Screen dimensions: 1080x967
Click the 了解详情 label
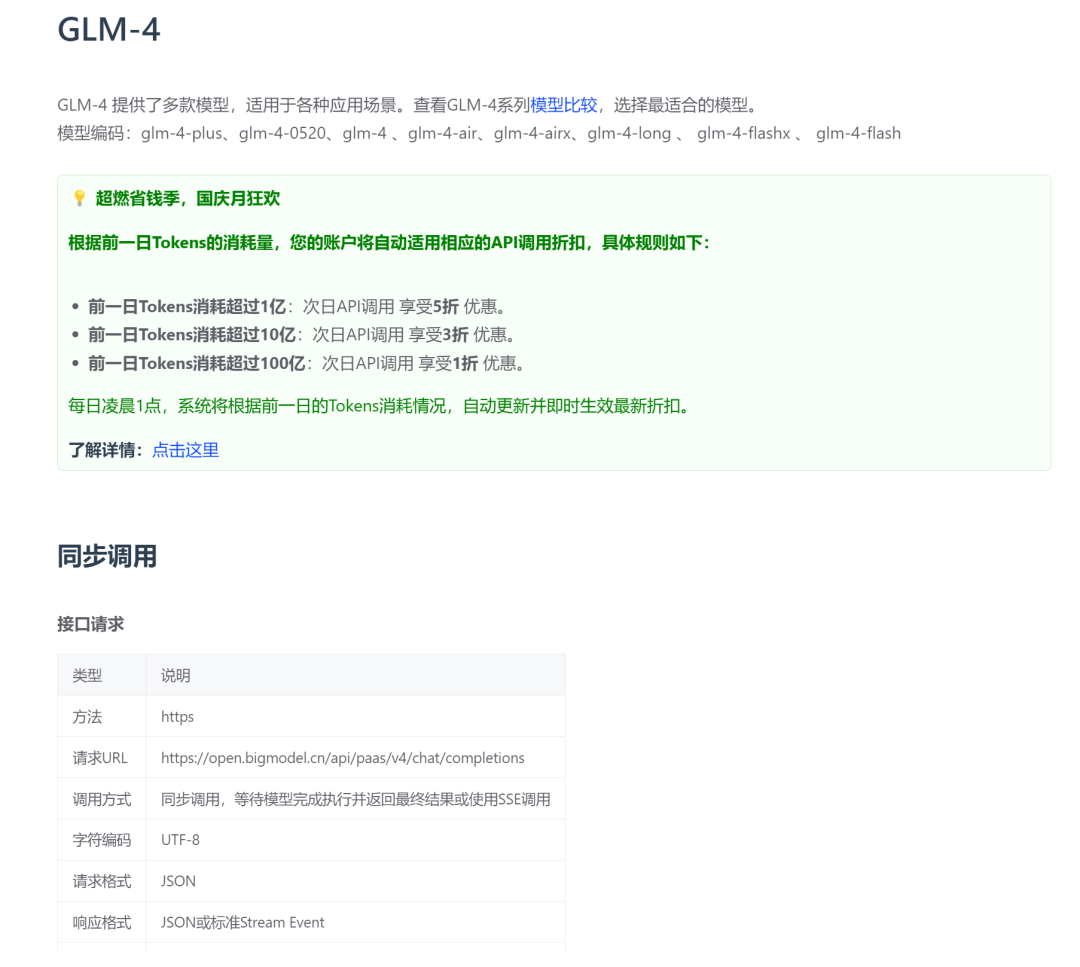[105, 450]
